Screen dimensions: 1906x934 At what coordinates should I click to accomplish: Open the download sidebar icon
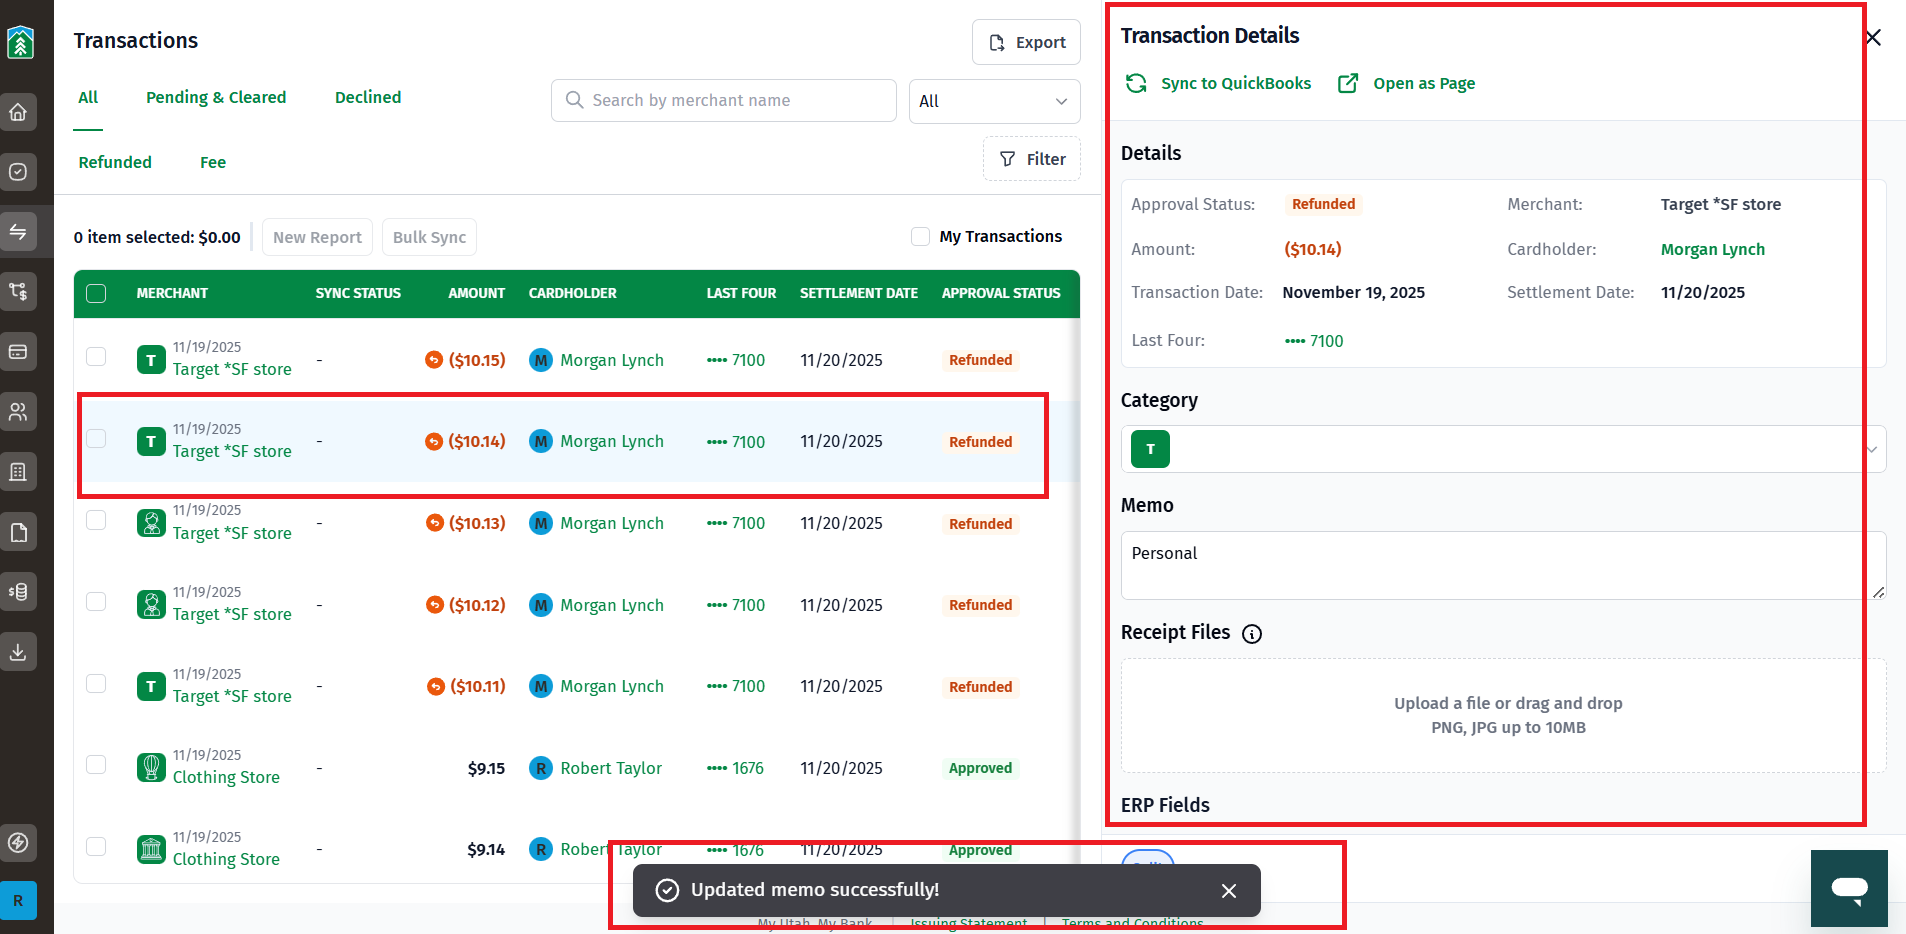click(x=18, y=652)
